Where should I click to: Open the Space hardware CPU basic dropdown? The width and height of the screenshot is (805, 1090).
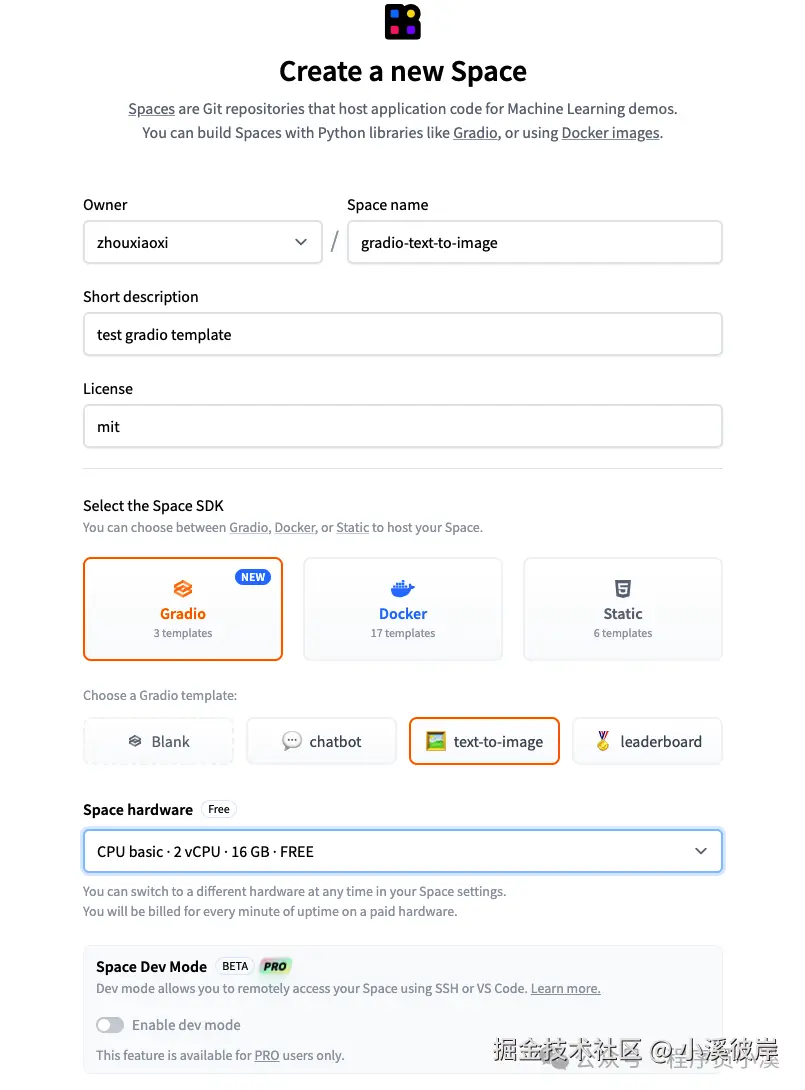point(402,851)
